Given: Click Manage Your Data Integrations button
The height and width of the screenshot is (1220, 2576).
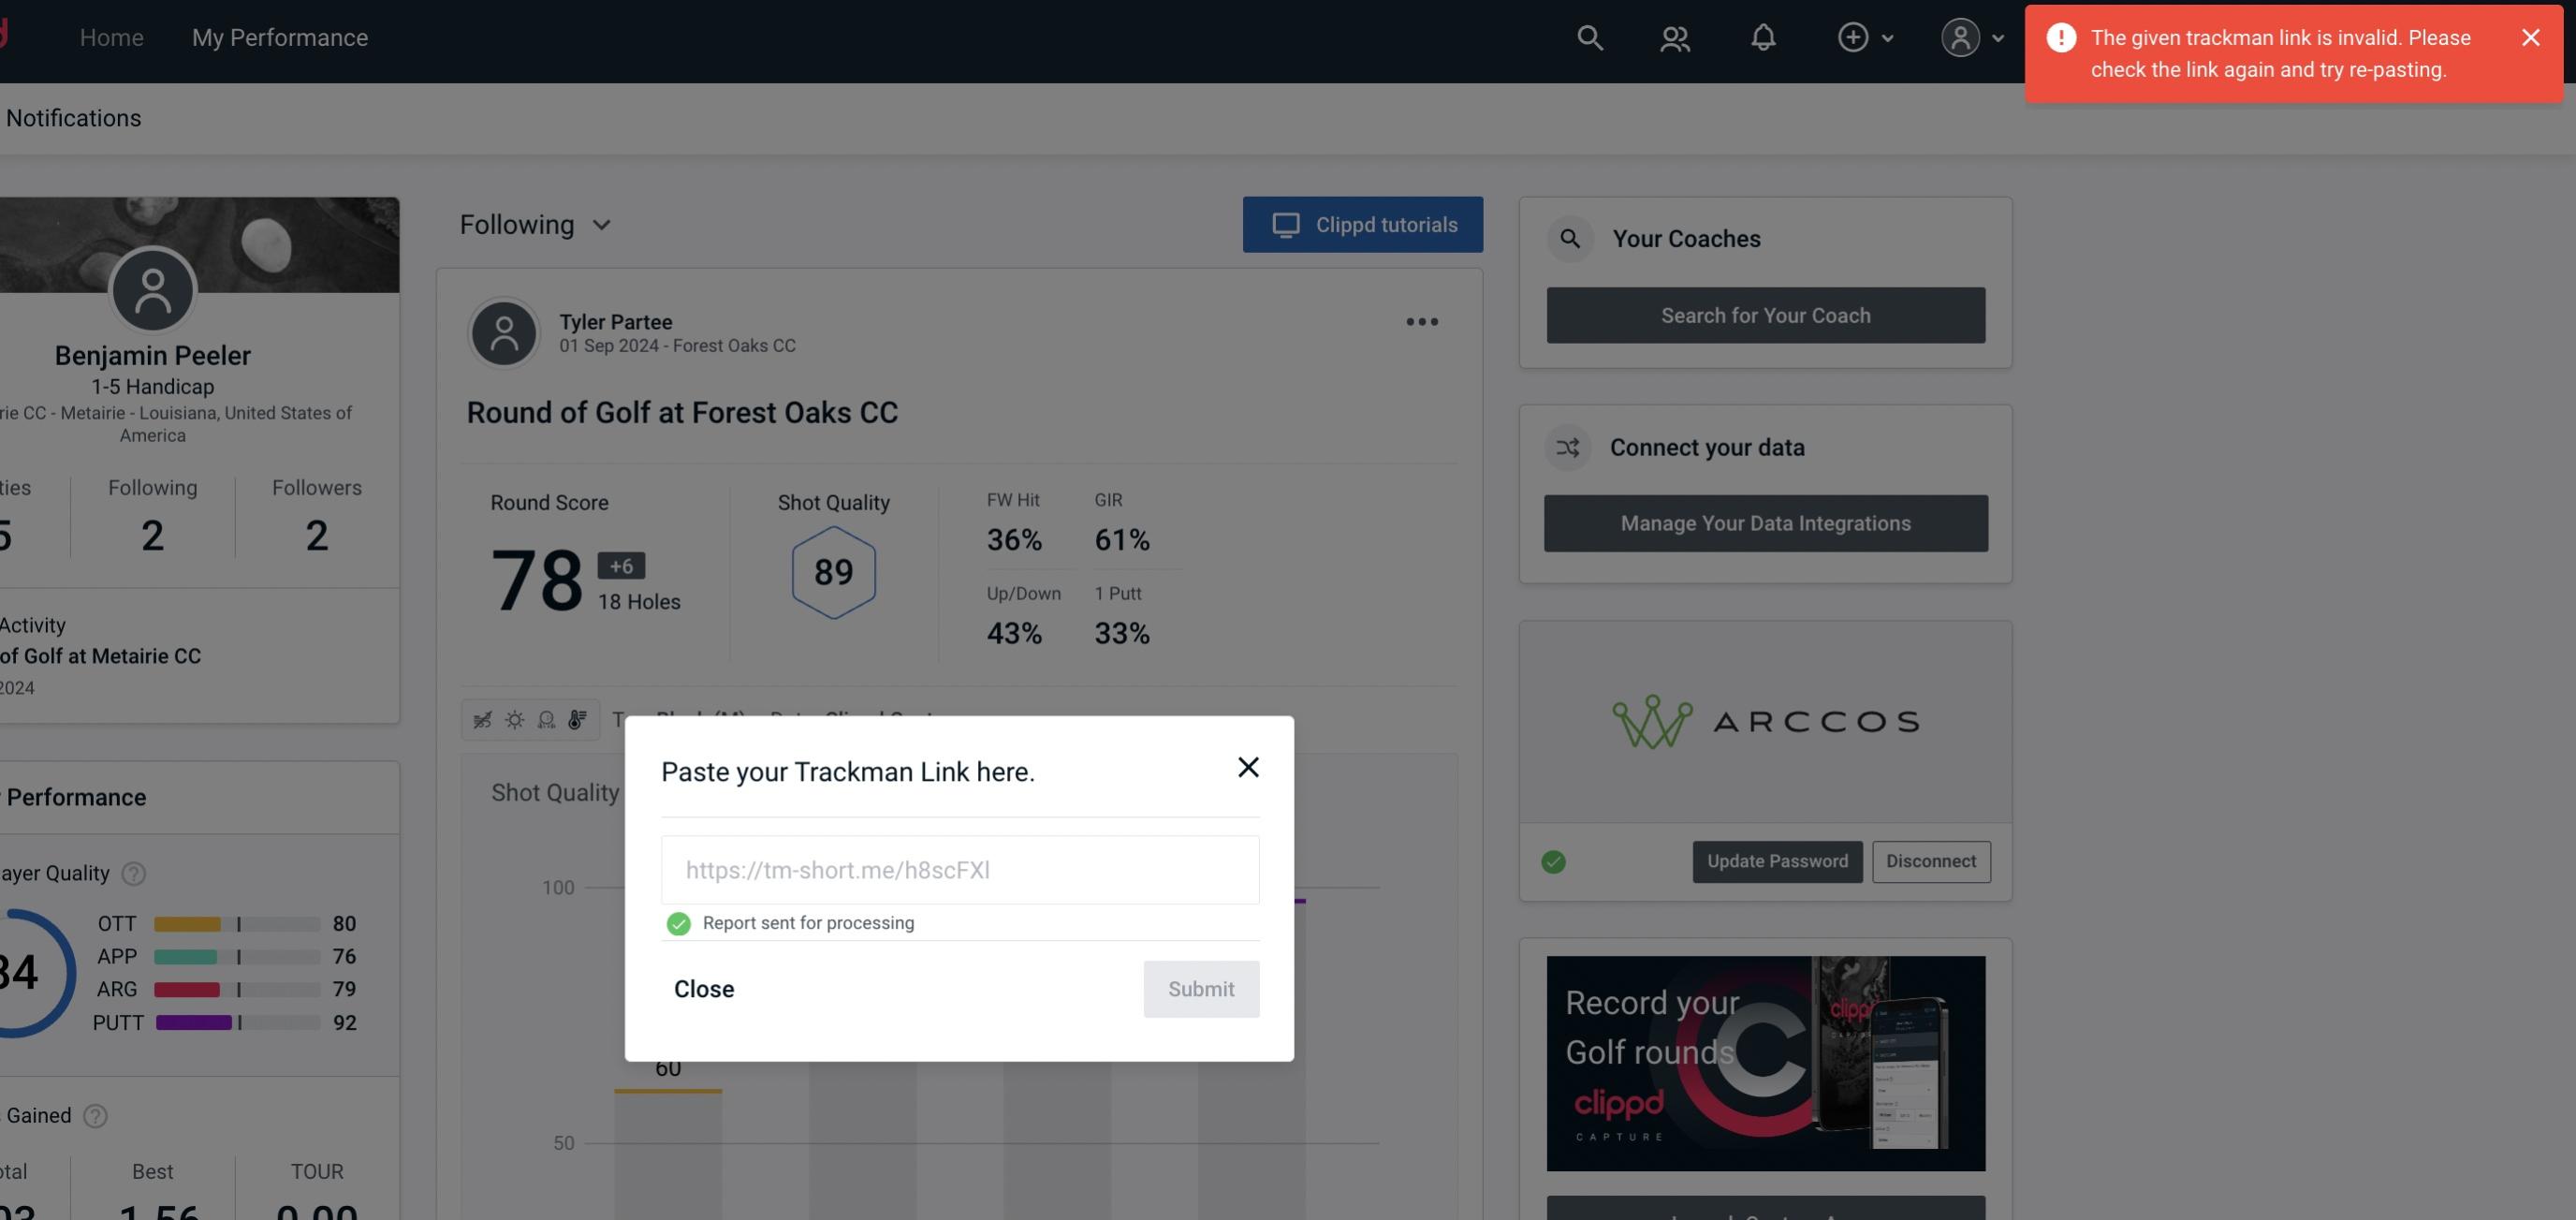Looking at the screenshot, I should [1766, 522].
